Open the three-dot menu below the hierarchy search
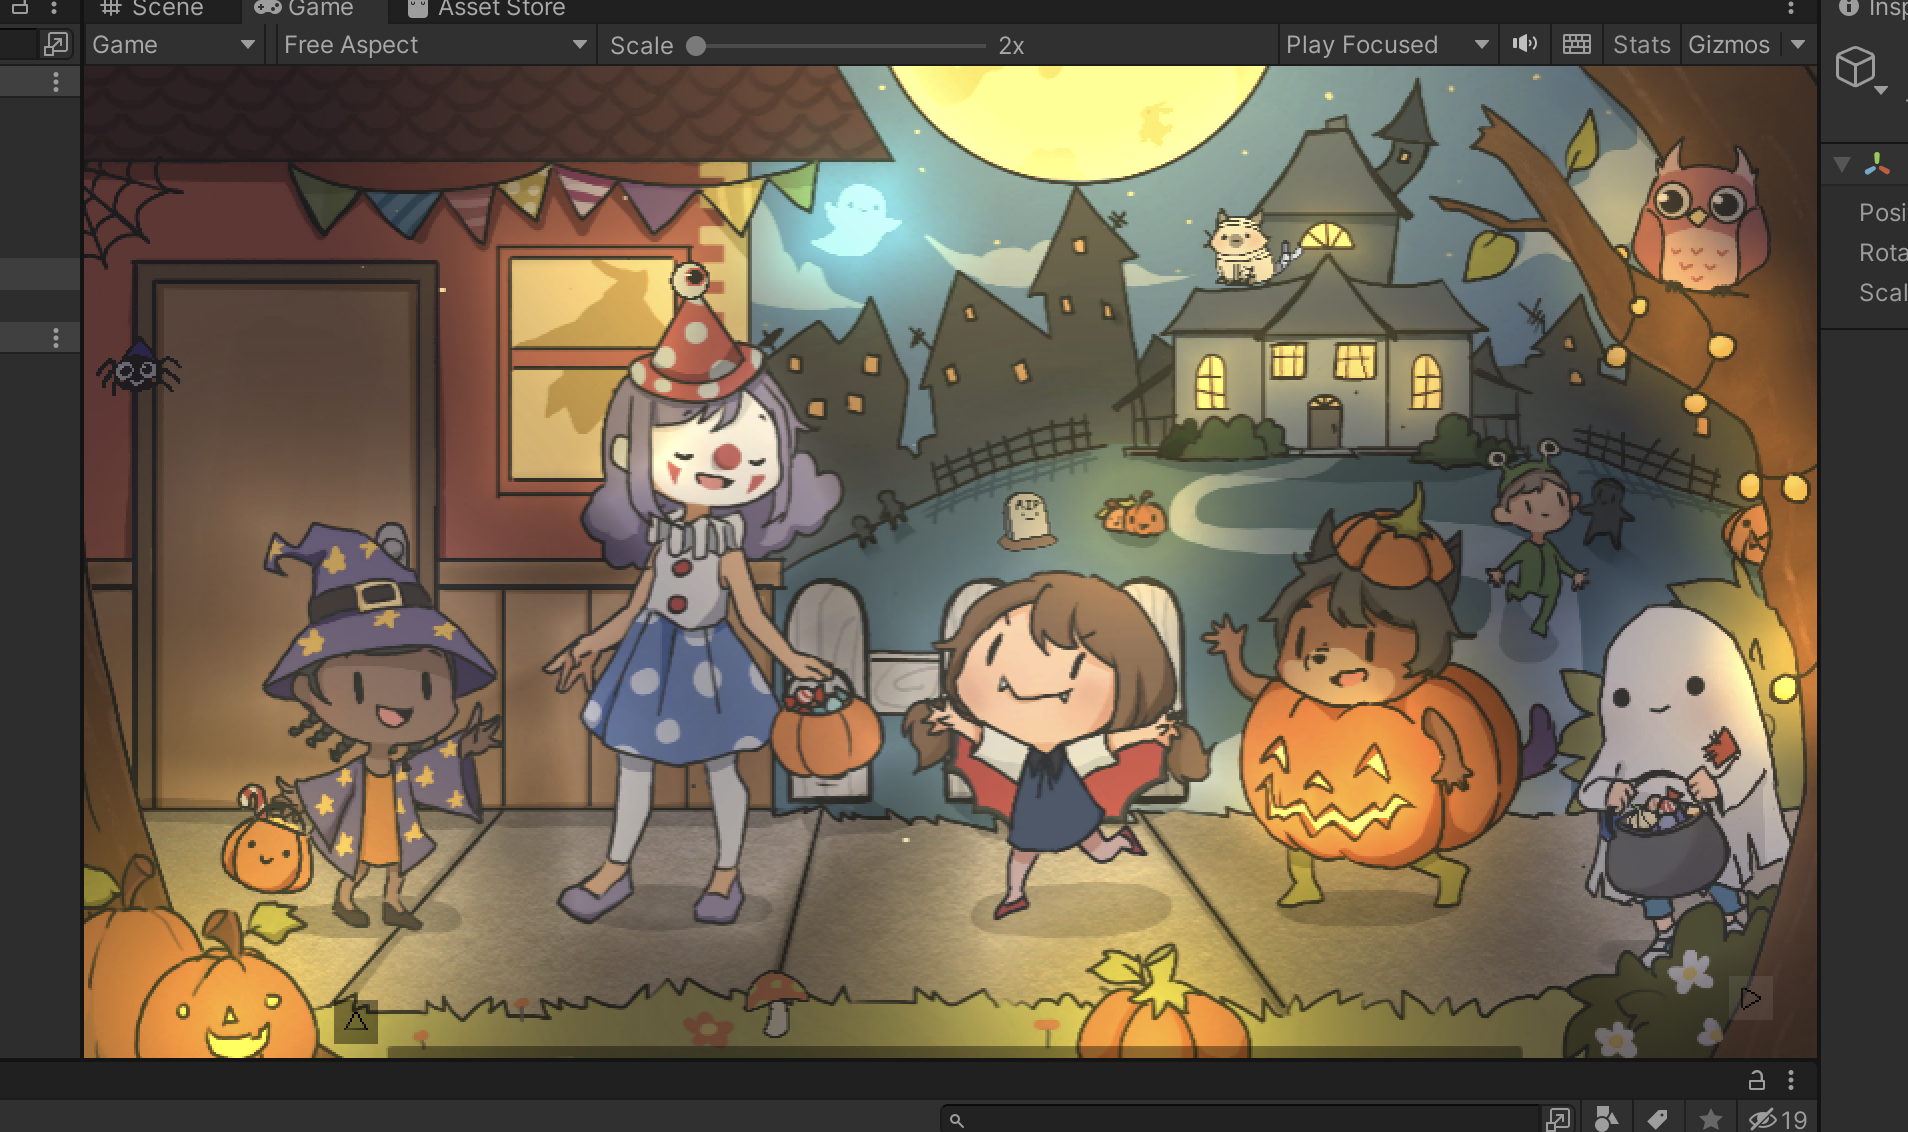Image resolution: width=1908 pixels, height=1132 pixels. point(56,82)
